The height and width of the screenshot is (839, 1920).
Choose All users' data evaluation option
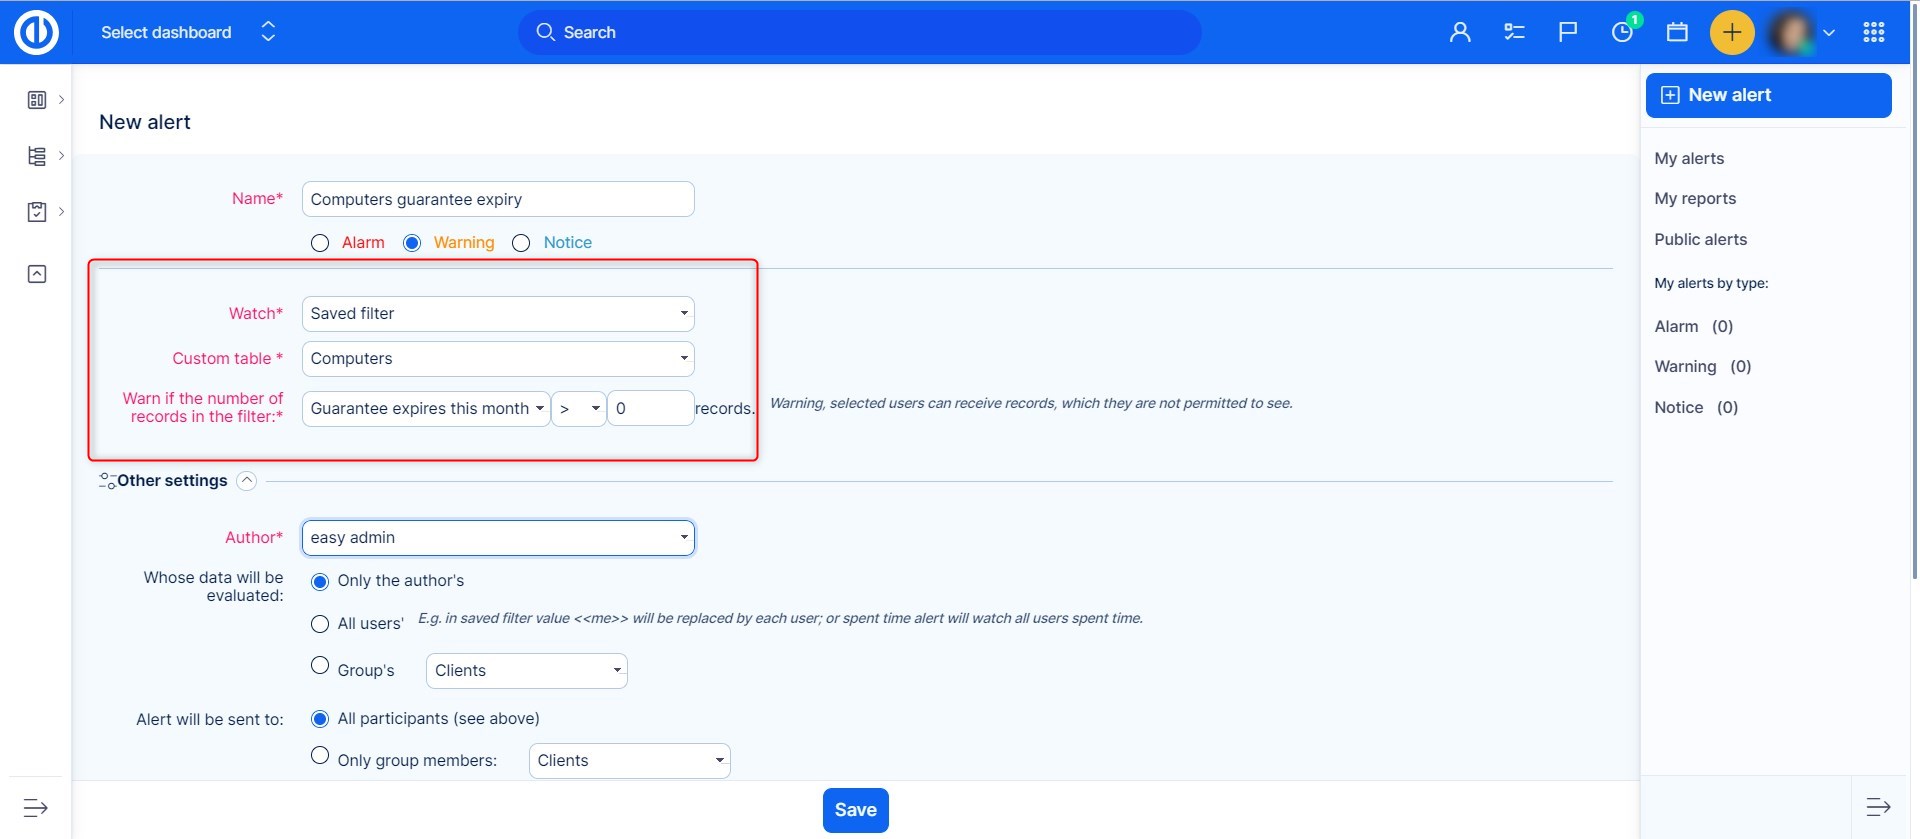pos(320,624)
